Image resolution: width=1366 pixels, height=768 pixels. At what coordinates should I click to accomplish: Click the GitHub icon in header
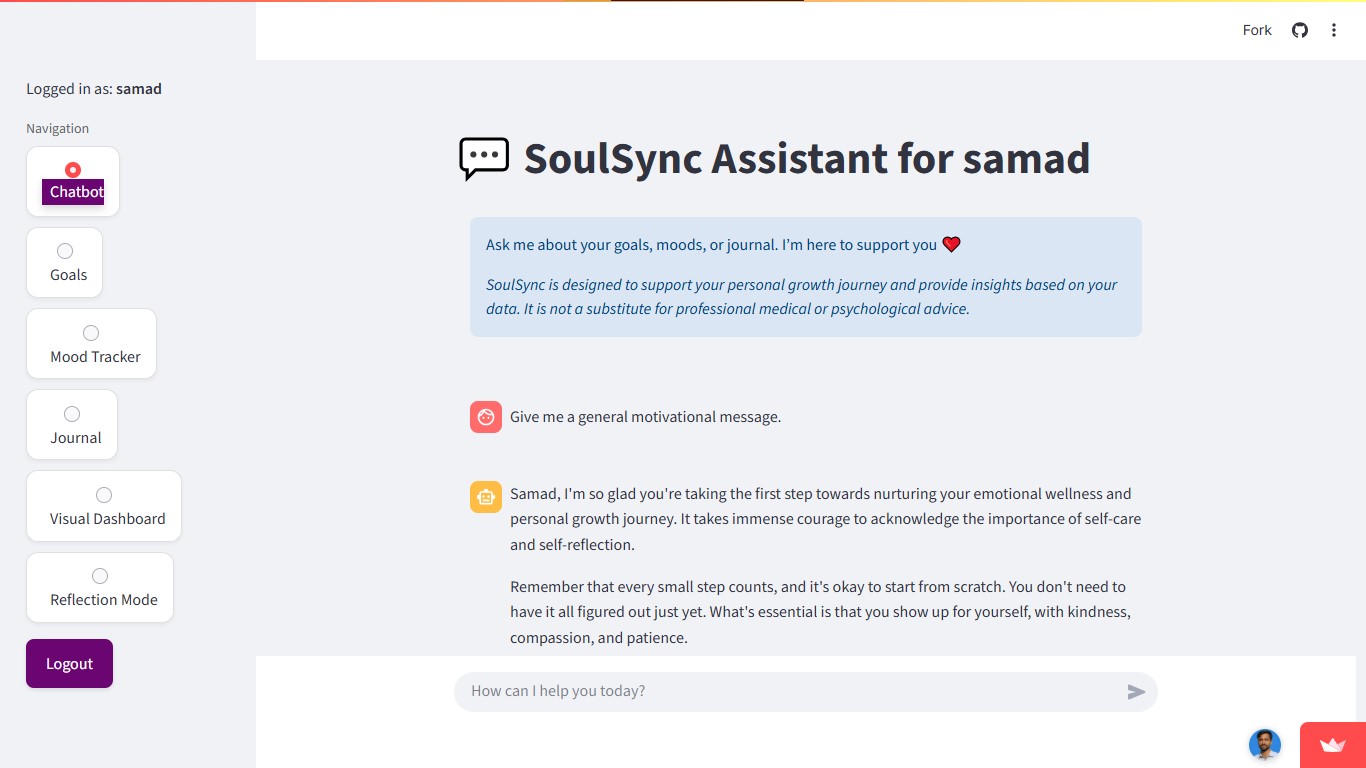pos(1300,30)
